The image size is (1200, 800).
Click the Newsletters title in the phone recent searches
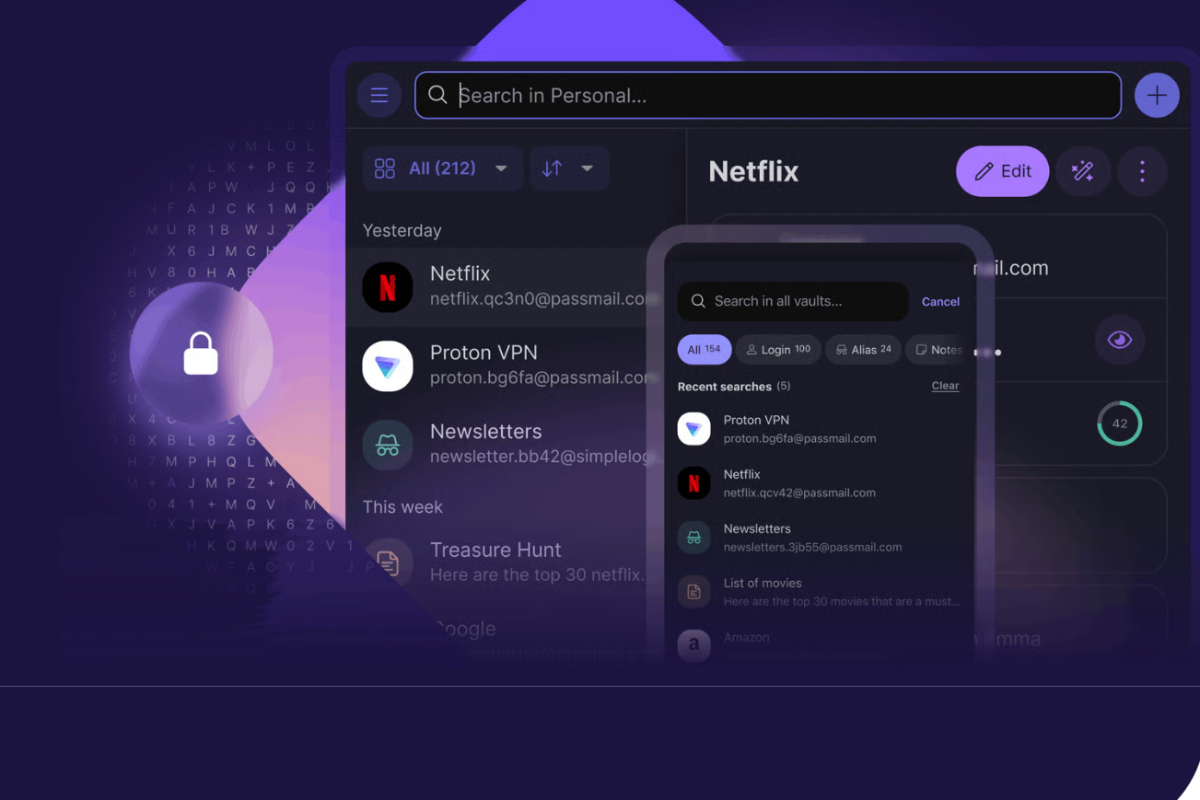point(757,528)
